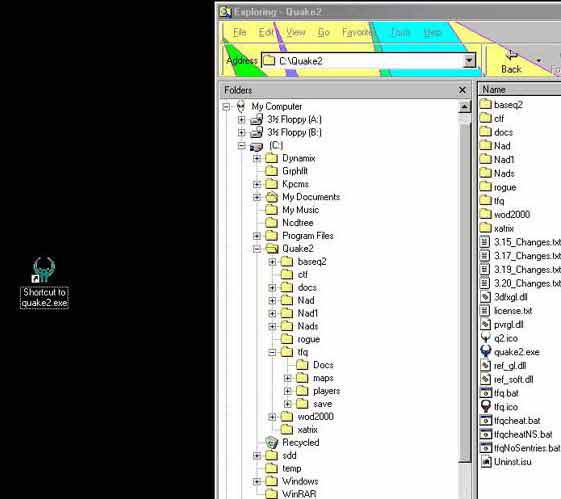Open the Help menu
561x499 pixels.
(433, 33)
